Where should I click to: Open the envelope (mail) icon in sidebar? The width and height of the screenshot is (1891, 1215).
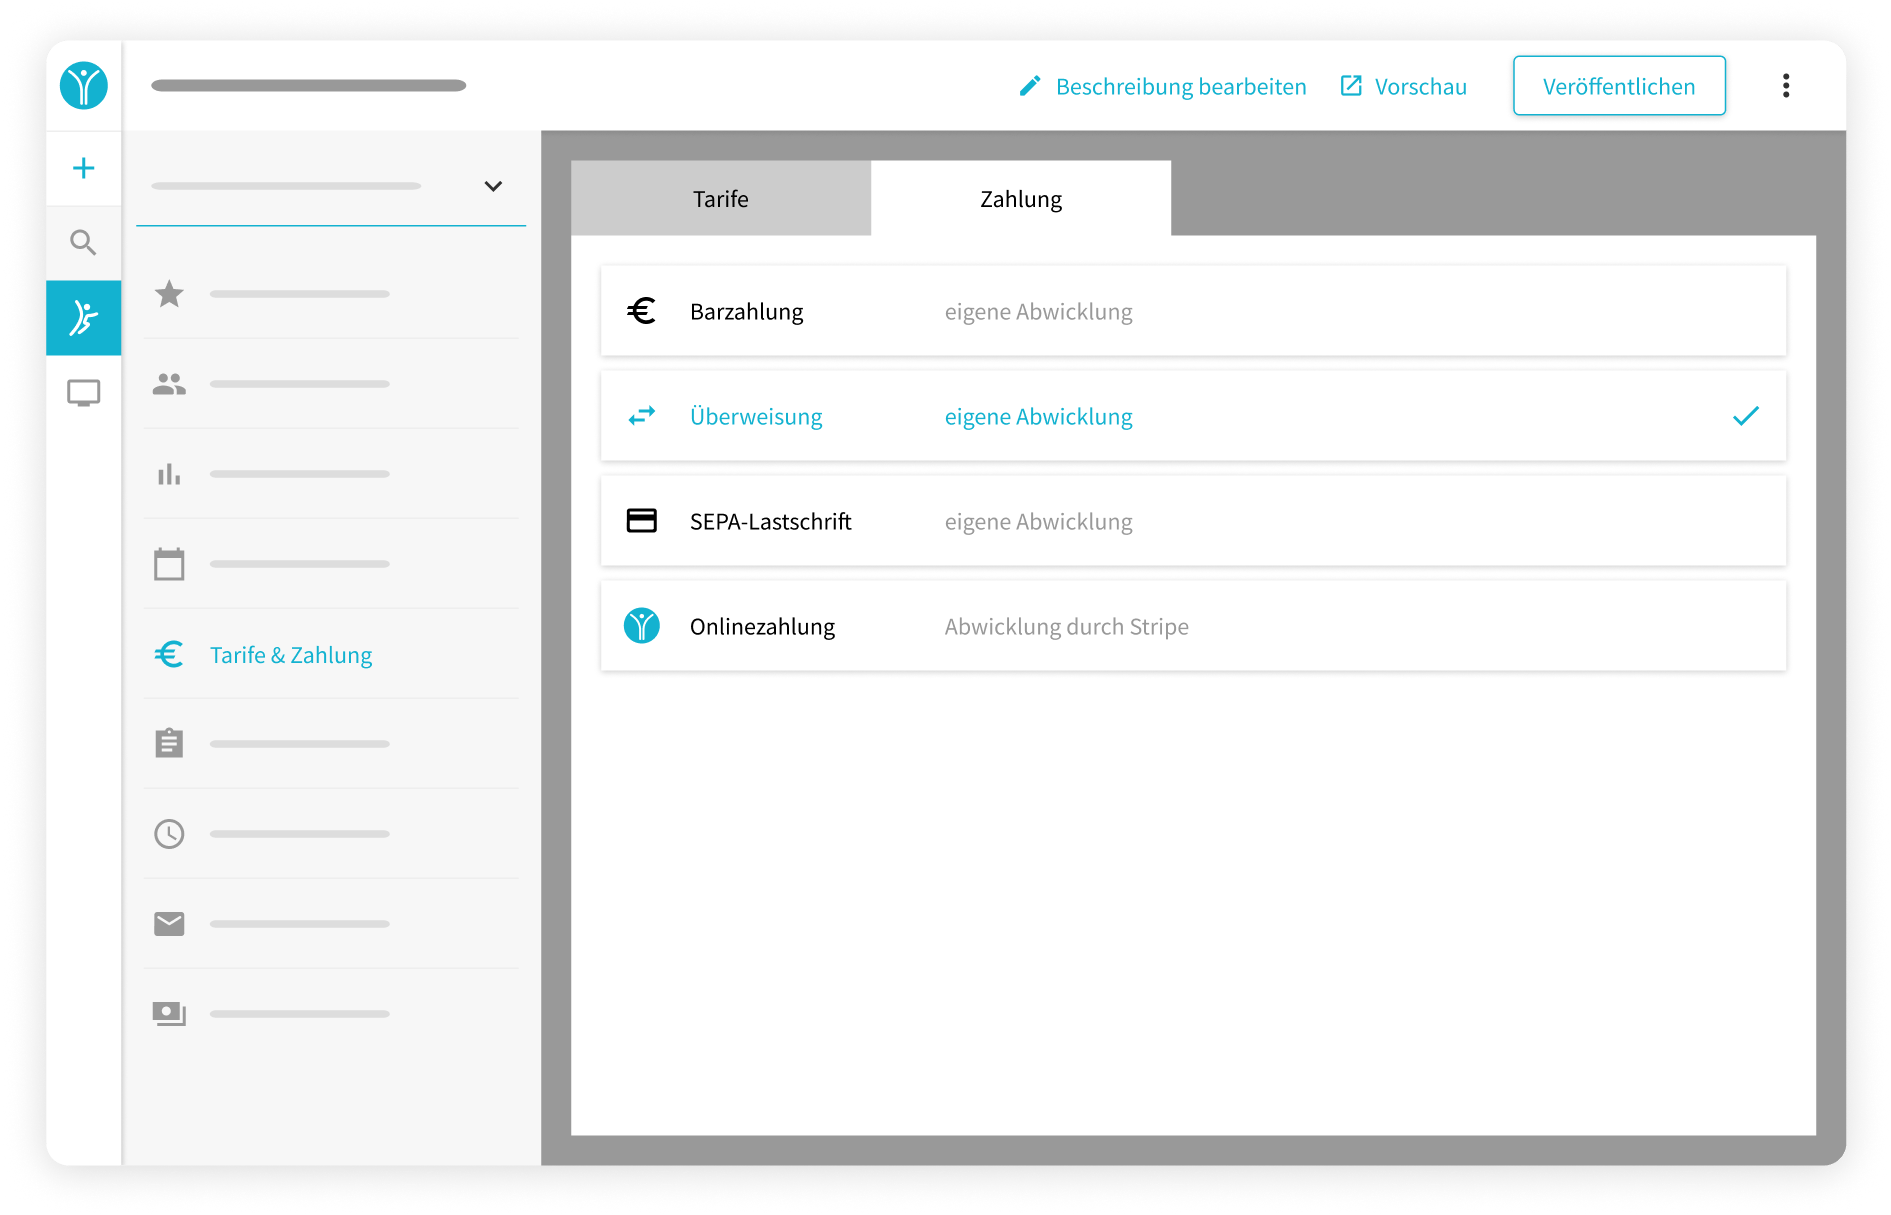click(x=169, y=923)
